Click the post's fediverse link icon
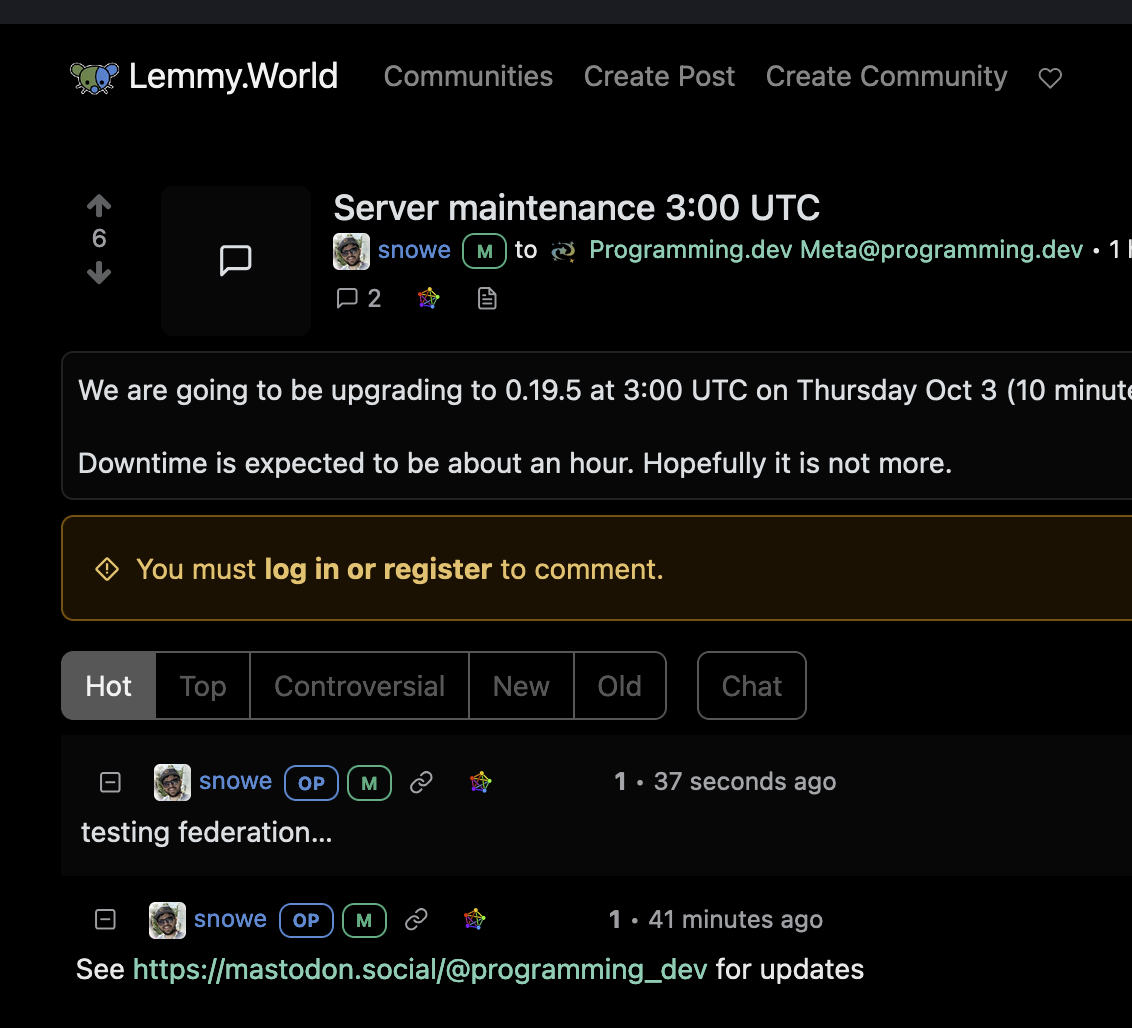This screenshot has height=1028, width=1132. click(428, 298)
